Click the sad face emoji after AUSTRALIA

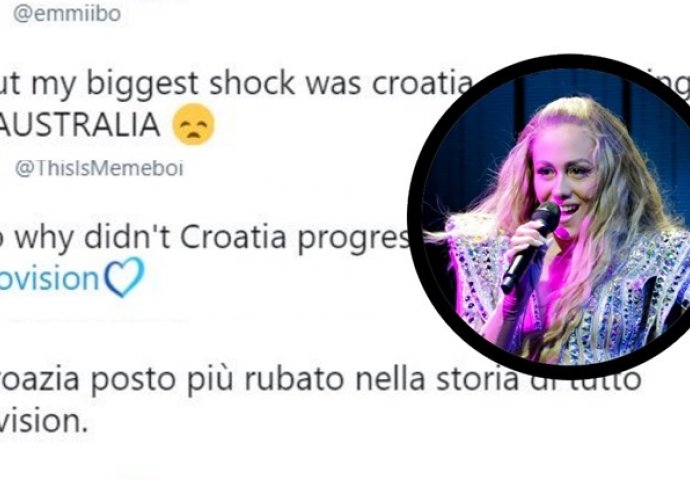click(x=194, y=125)
